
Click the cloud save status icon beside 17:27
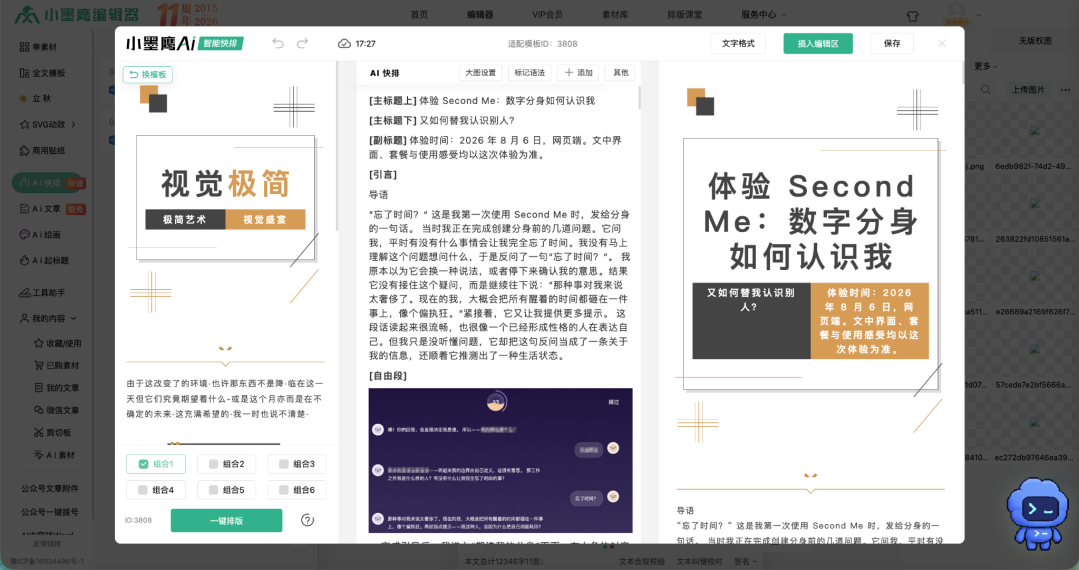[x=344, y=43]
